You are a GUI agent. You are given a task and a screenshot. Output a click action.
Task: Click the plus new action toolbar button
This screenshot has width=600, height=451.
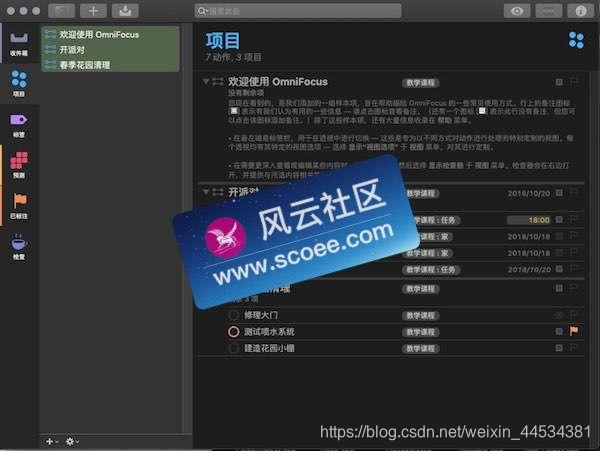[93, 11]
